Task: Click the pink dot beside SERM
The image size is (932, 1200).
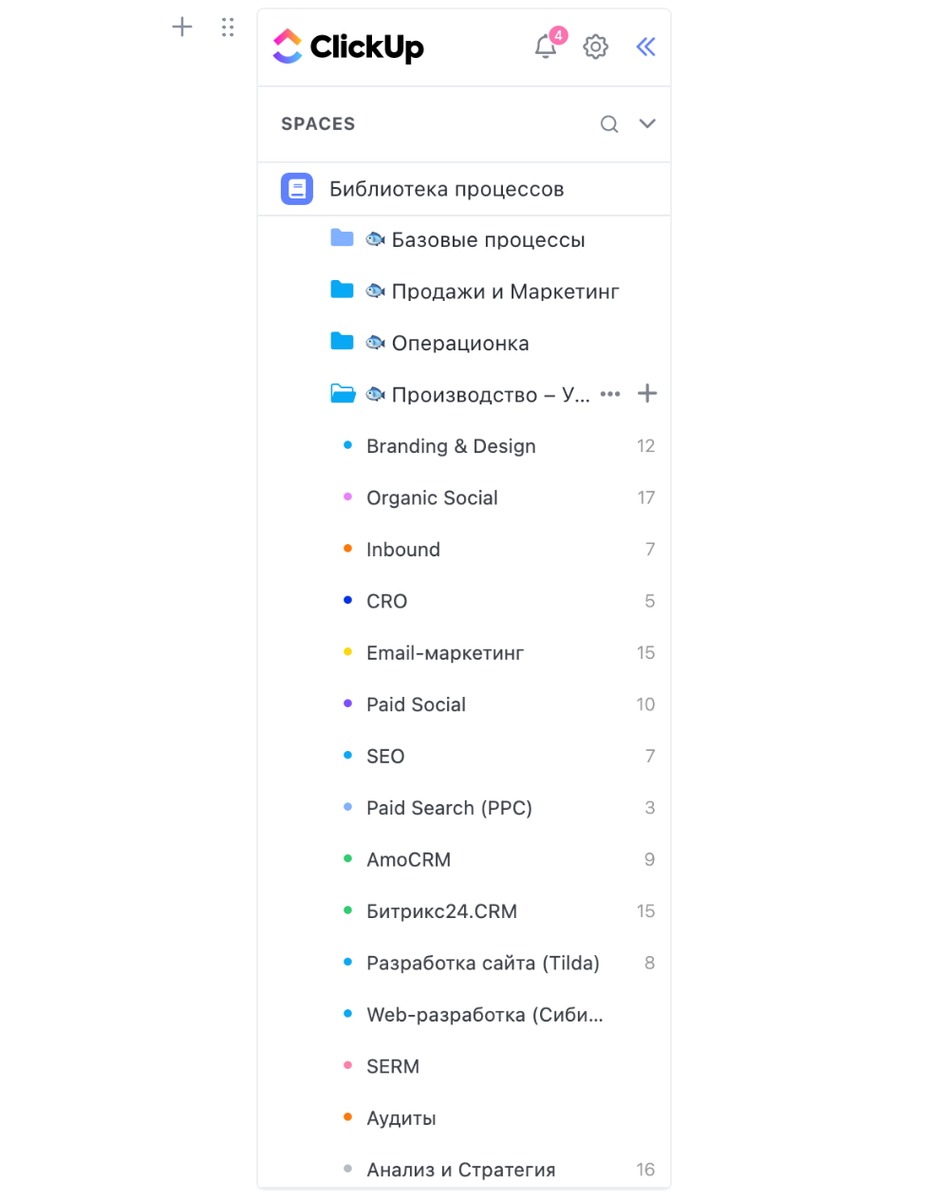Action: click(x=348, y=1066)
